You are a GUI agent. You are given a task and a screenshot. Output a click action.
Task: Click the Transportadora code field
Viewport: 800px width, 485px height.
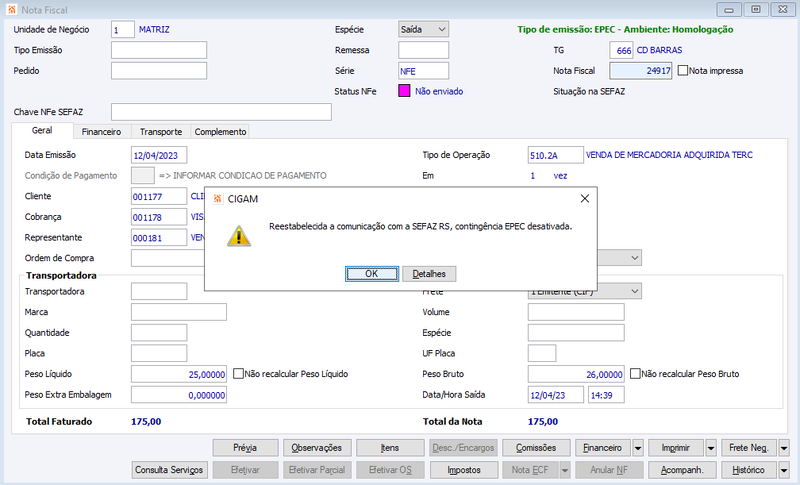tap(159, 292)
